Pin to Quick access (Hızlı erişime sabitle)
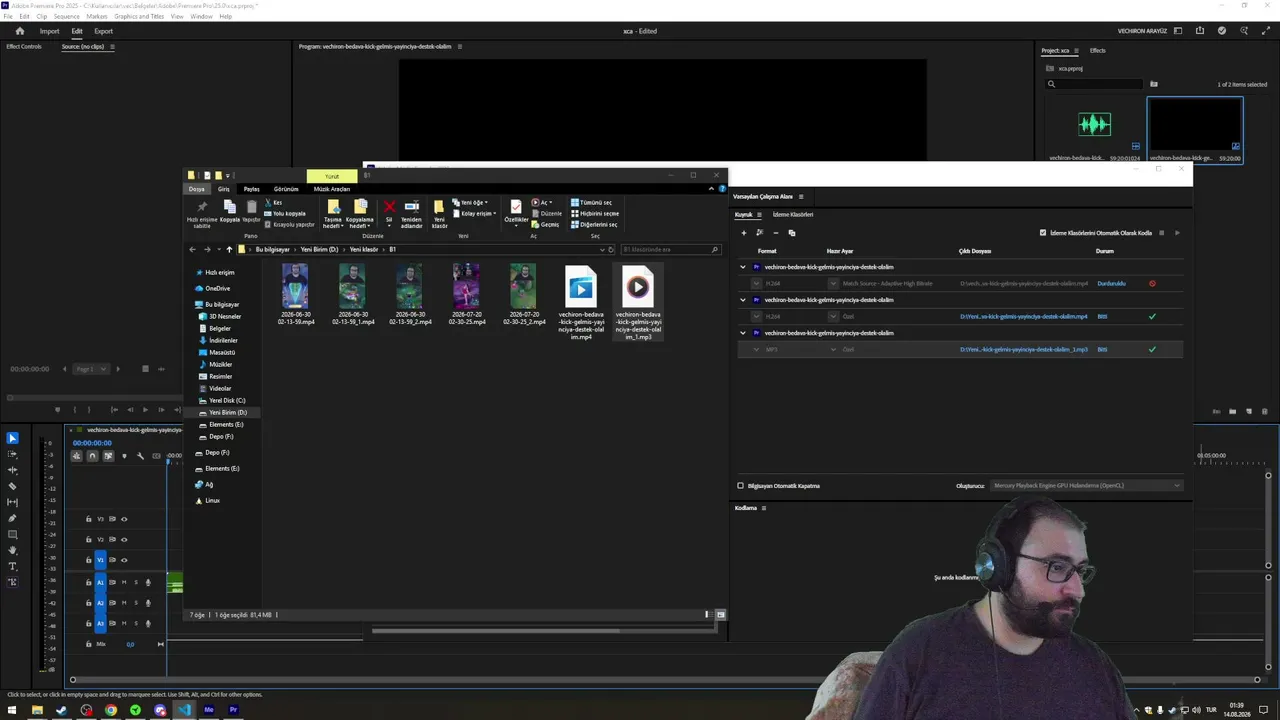 click(x=202, y=214)
